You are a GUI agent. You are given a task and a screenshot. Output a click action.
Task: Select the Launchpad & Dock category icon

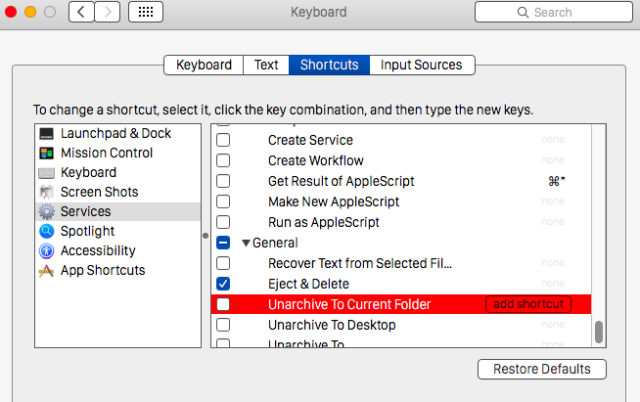tap(46, 134)
